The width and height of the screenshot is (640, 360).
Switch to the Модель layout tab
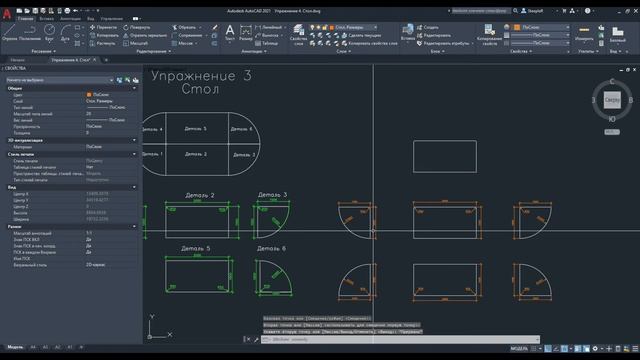pyautogui.click(x=16, y=347)
